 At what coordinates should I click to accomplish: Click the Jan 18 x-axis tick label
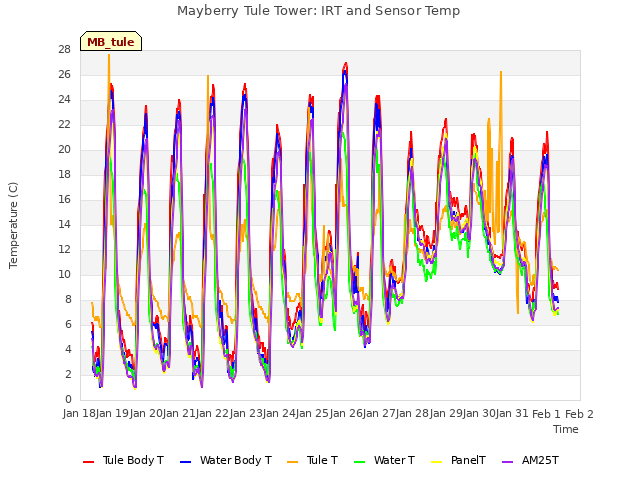[79, 414]
